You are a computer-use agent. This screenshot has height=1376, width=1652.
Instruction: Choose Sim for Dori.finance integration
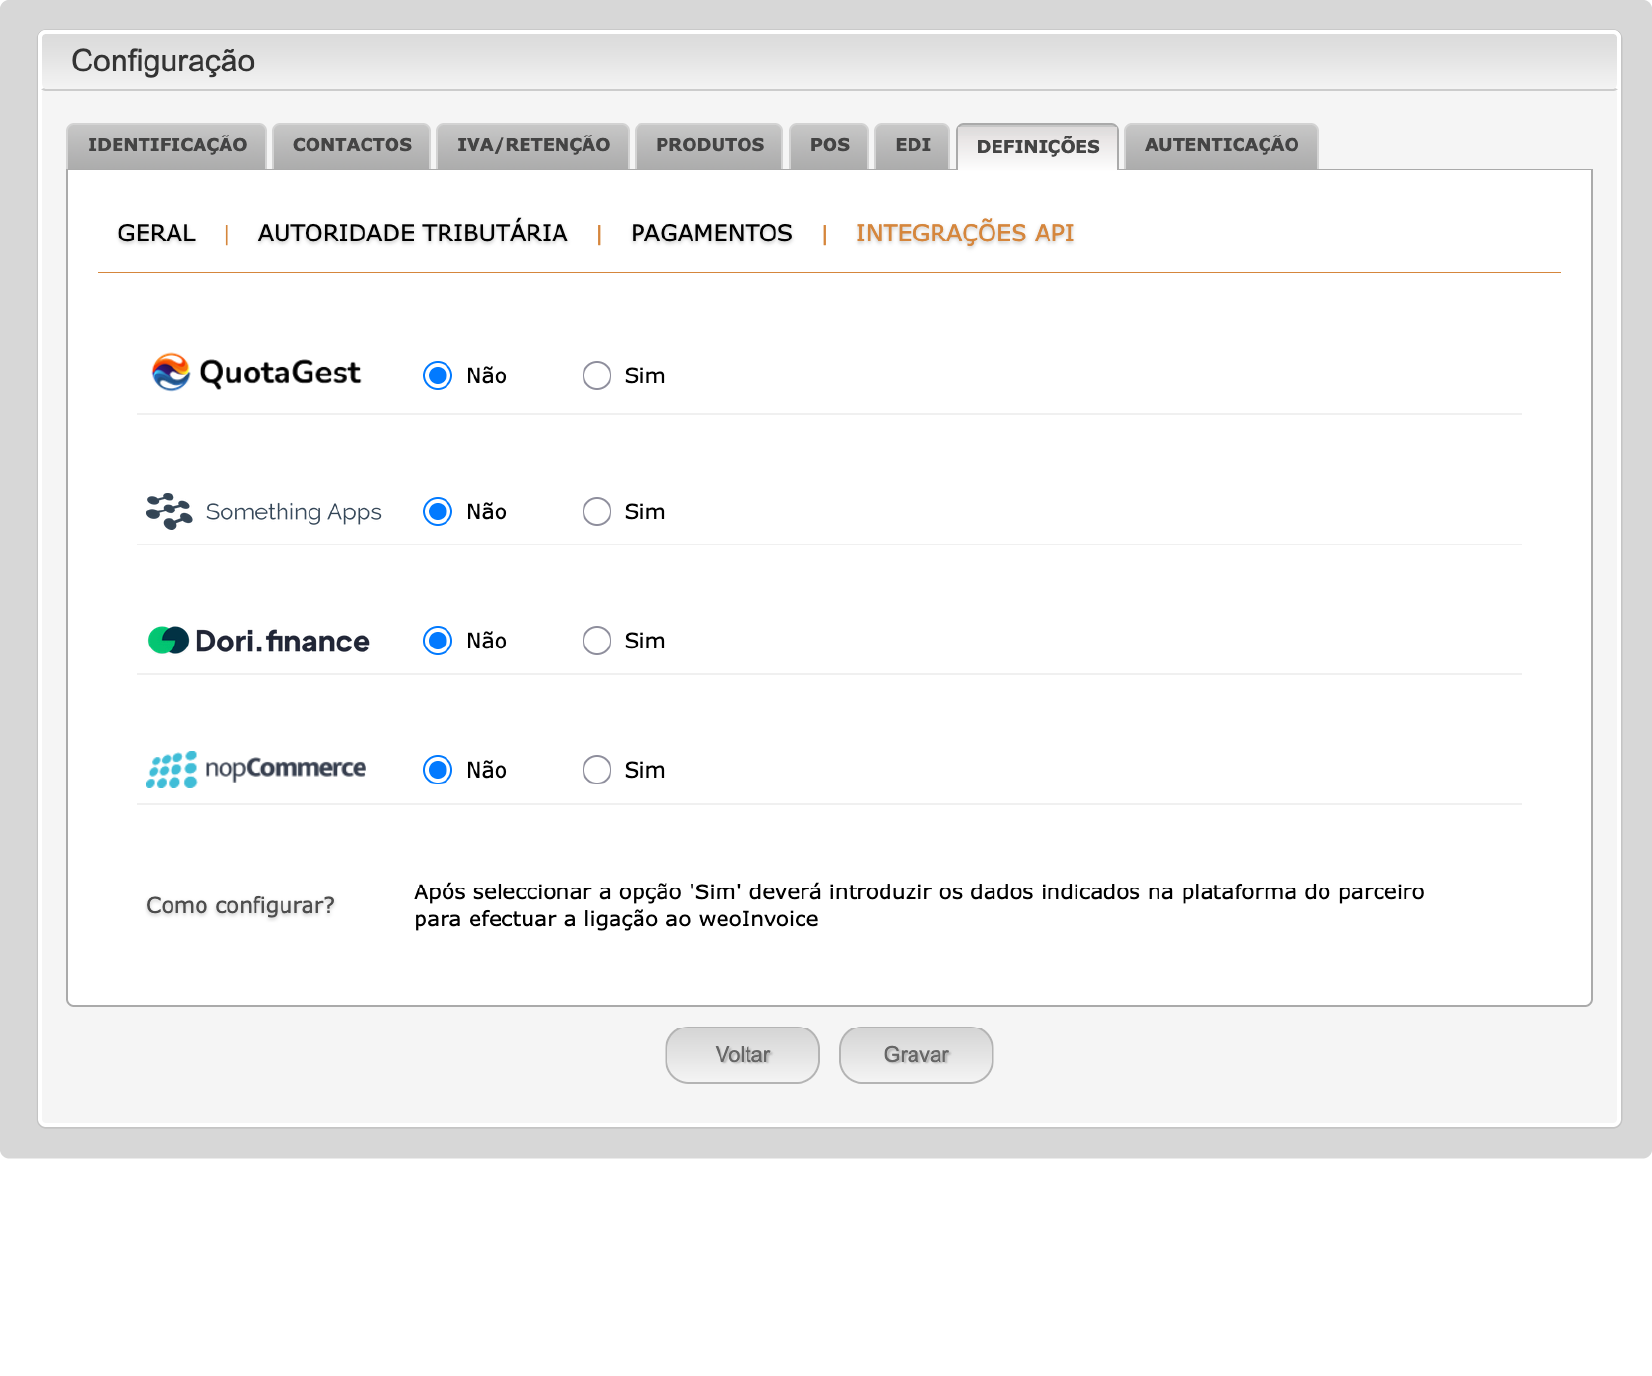[x=597, y=641]
